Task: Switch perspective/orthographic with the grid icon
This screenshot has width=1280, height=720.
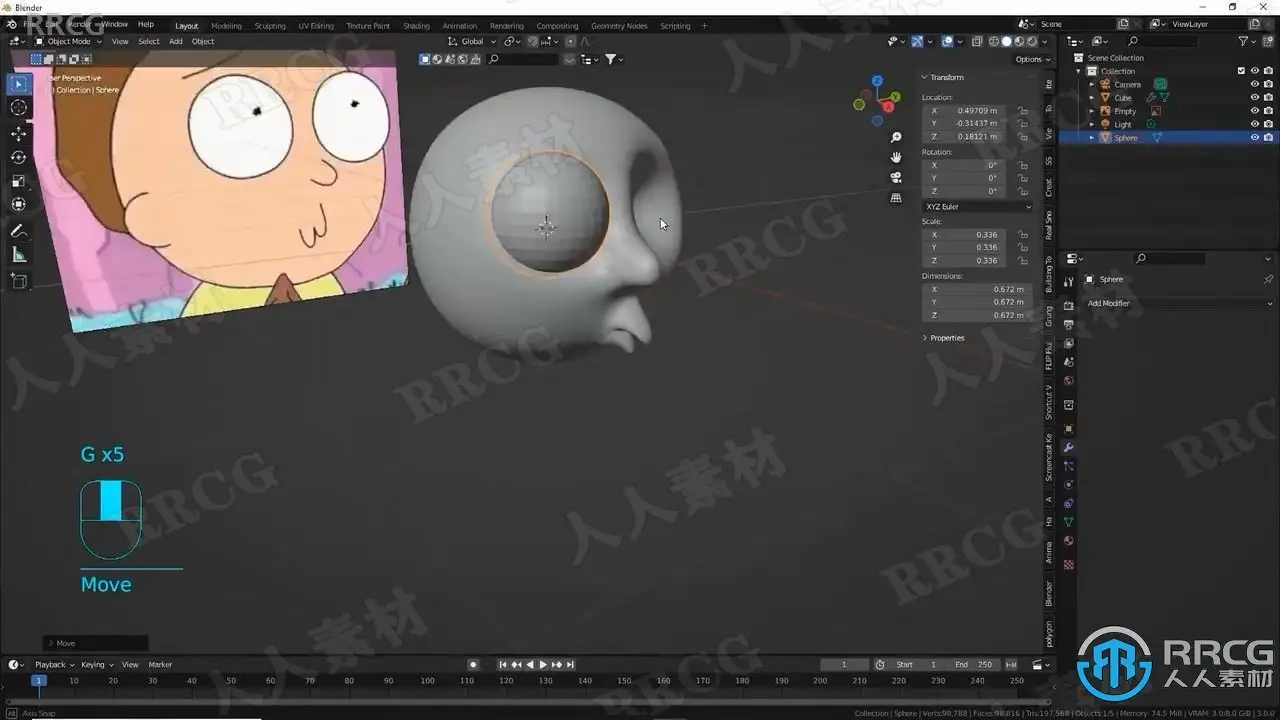Action: 896,198
